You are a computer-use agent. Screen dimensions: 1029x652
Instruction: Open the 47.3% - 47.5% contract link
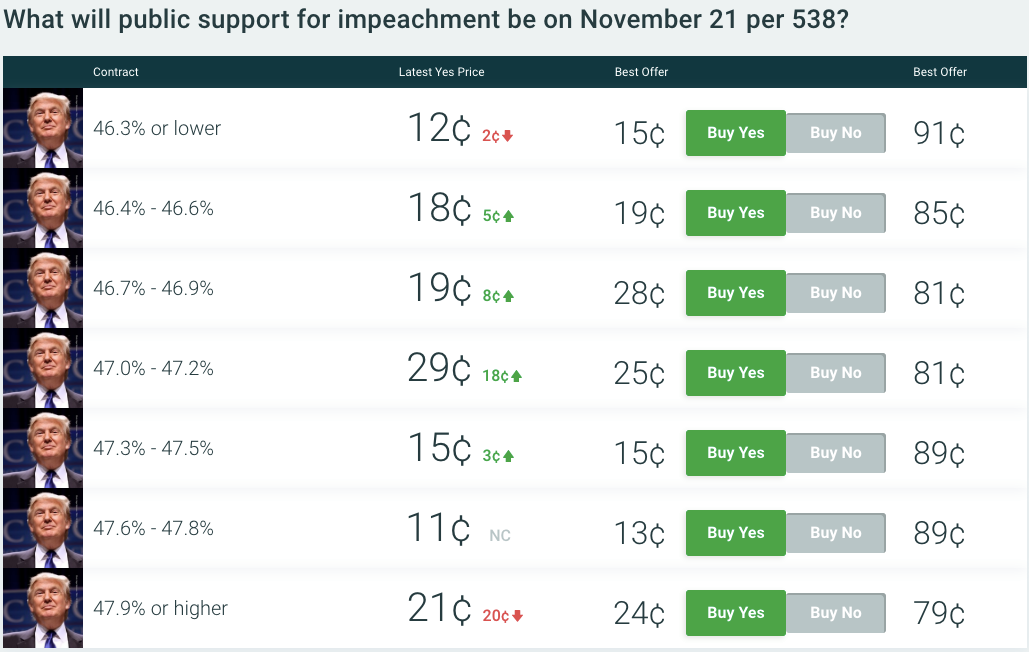154,449
